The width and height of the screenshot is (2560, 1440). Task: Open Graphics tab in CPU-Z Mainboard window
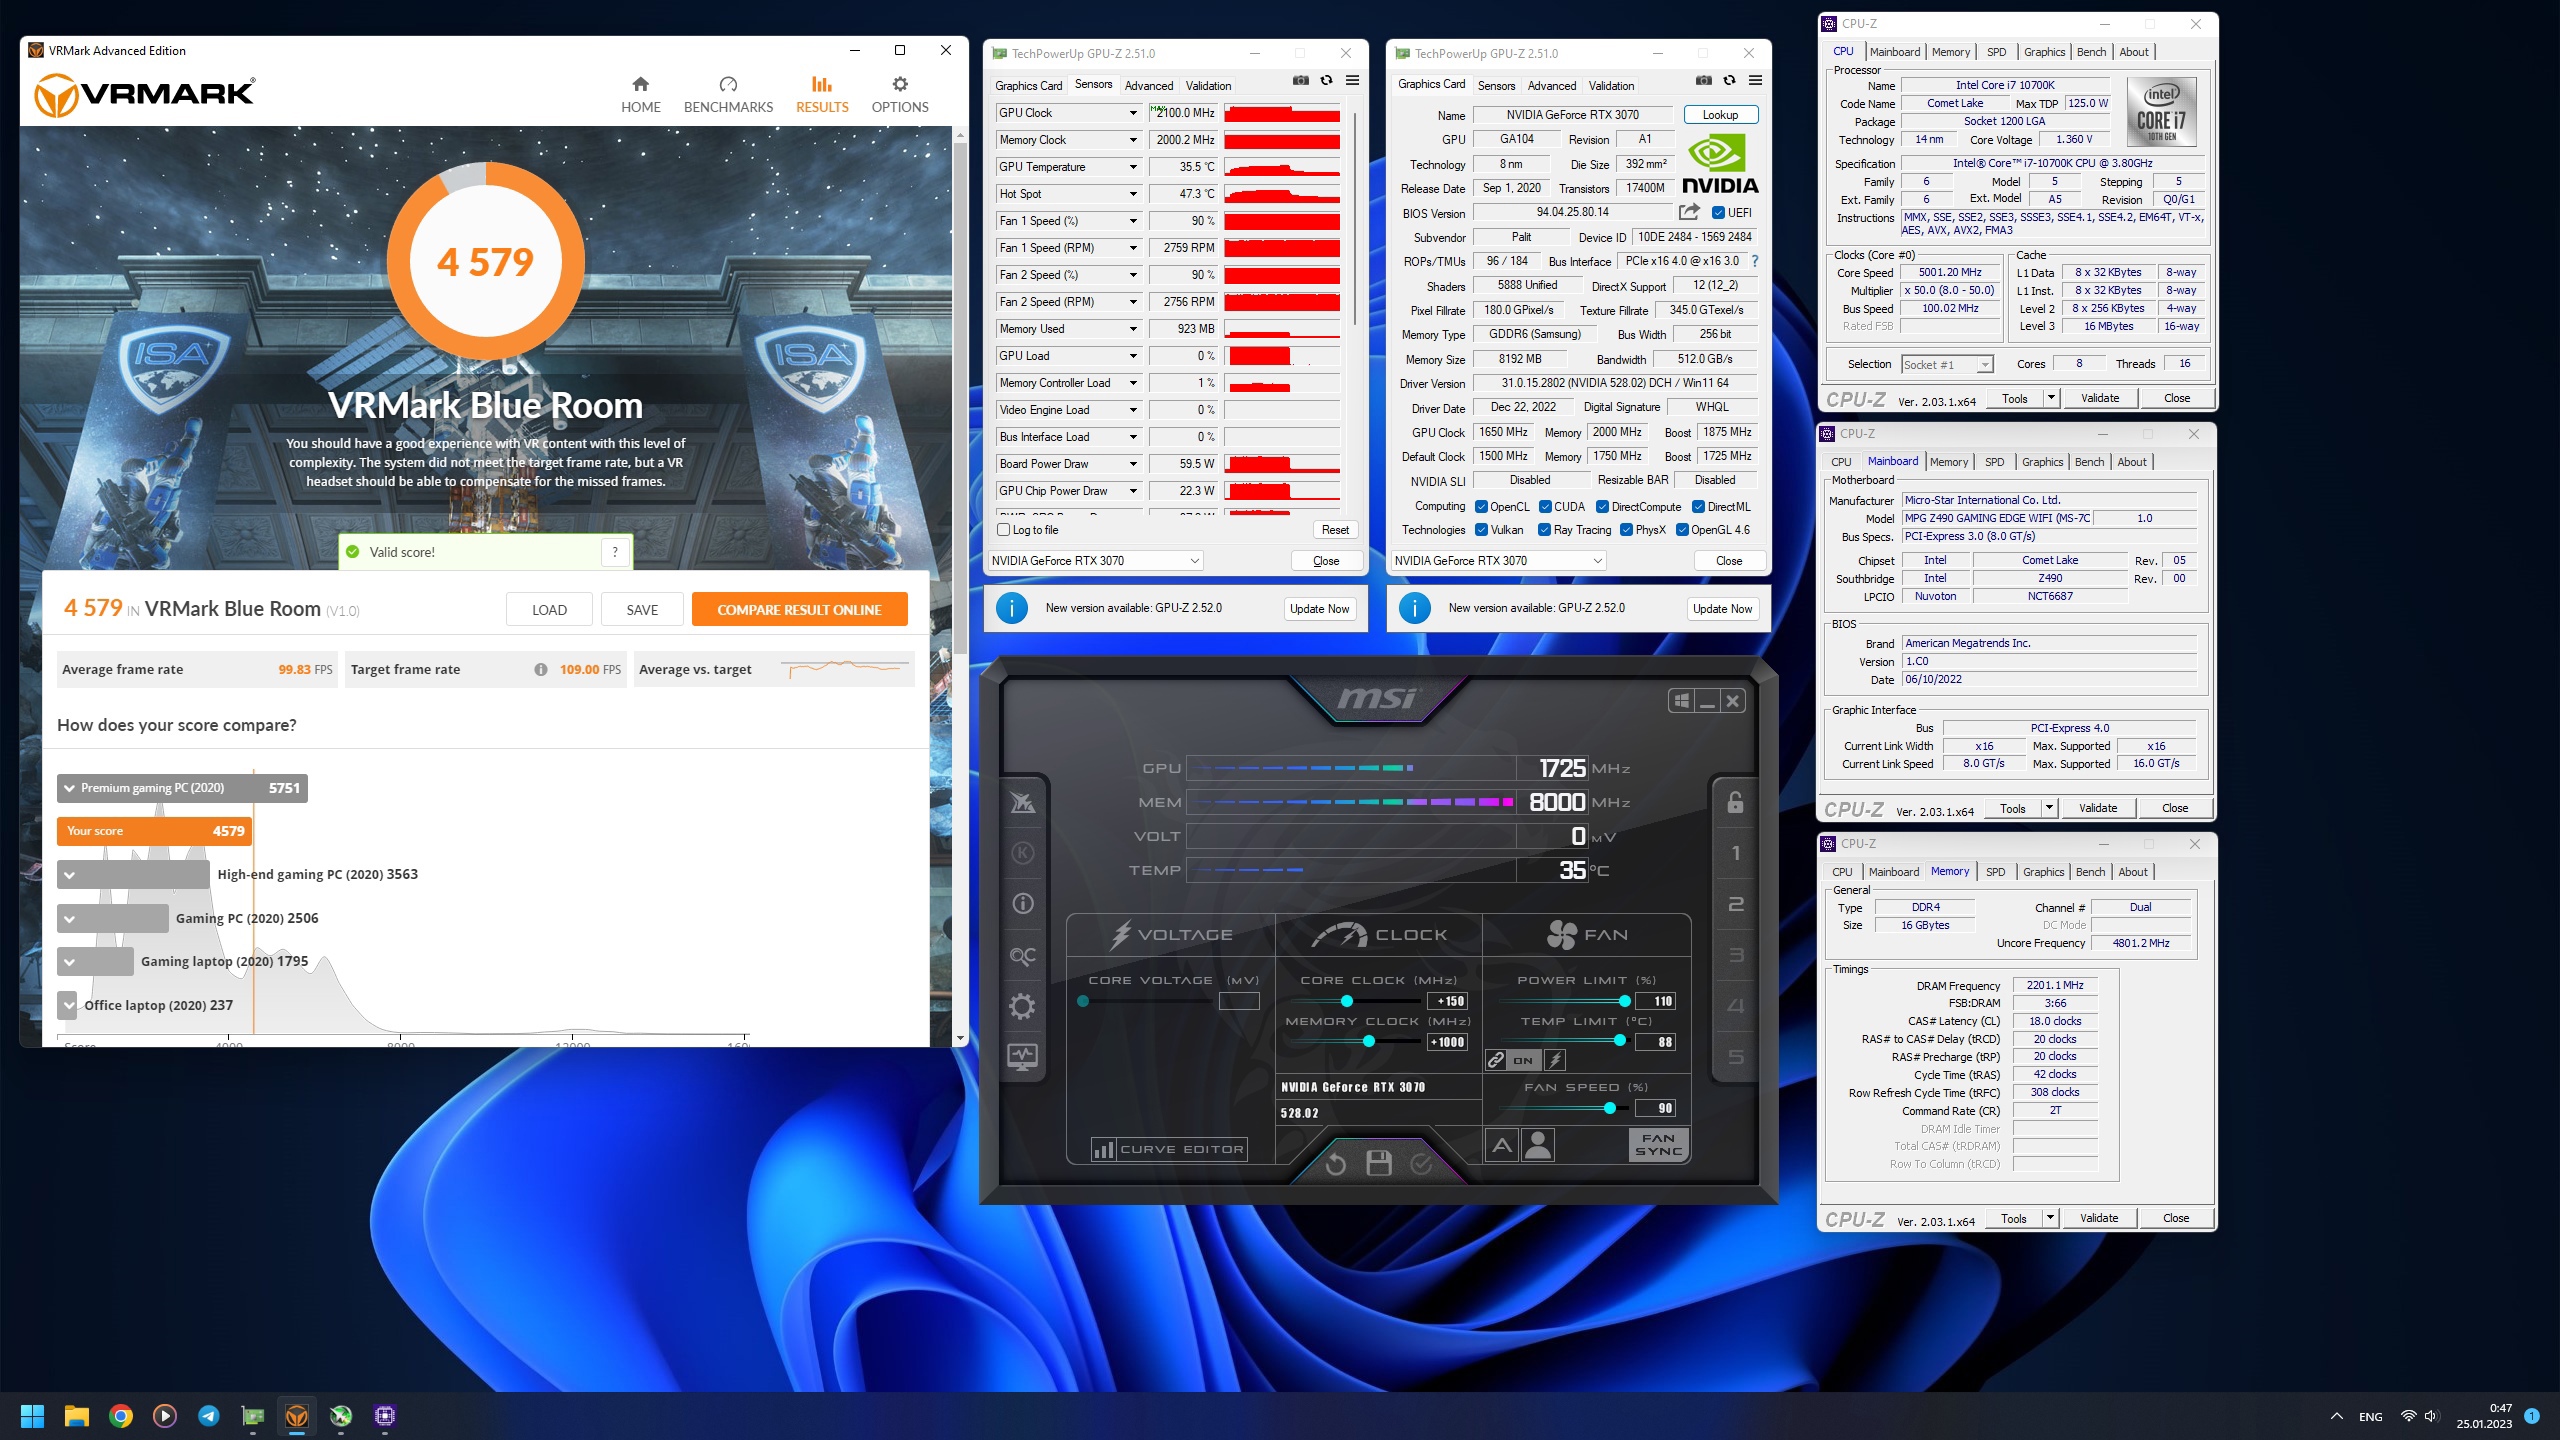point(2042,462)
